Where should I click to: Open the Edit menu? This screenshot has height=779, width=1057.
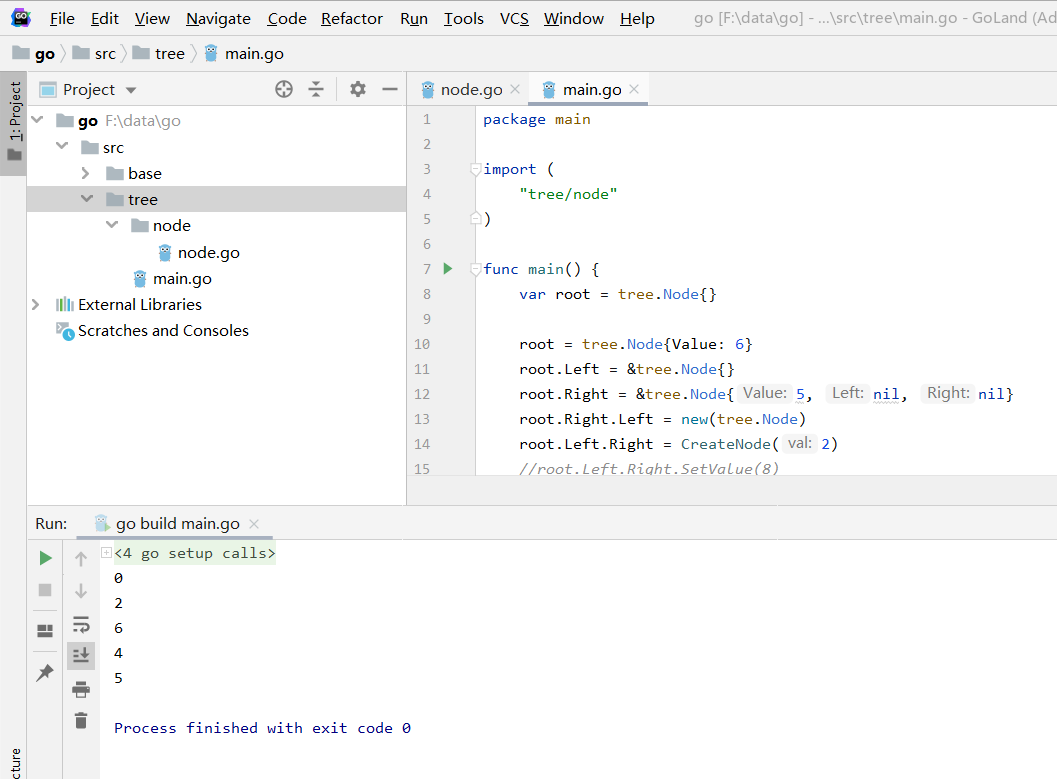point(105,19)
